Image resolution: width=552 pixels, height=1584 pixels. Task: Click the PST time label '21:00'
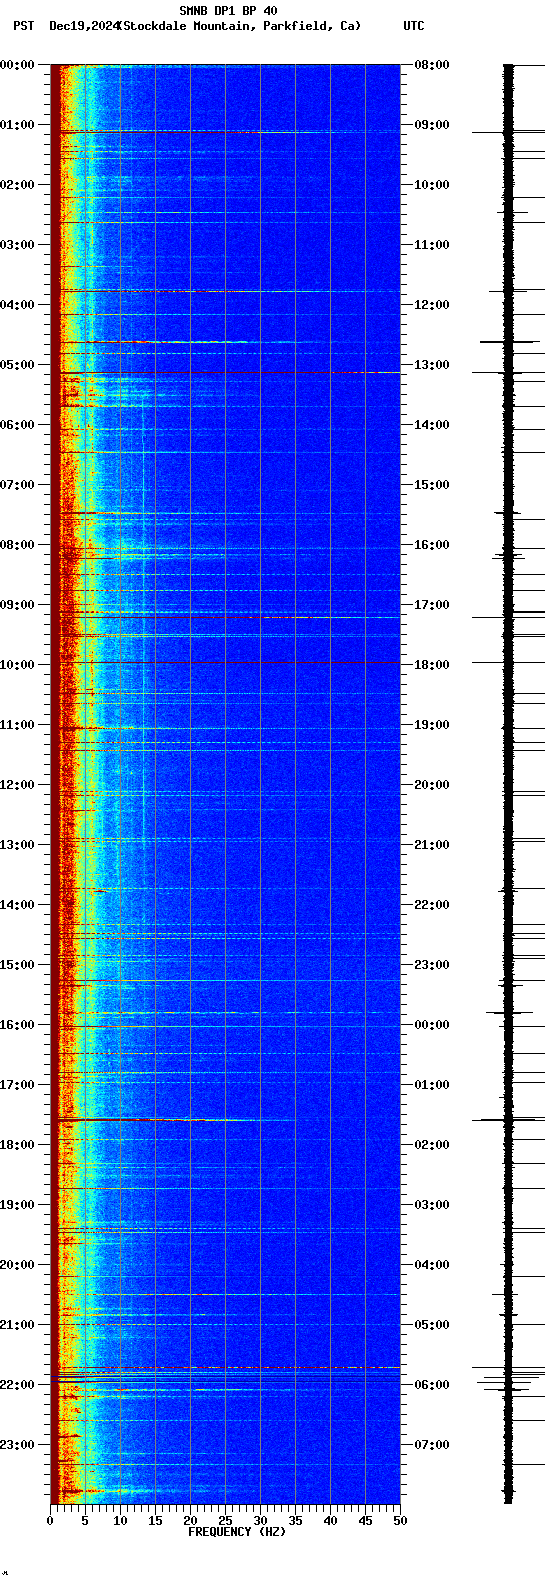pyautogui.click(x=17, y=1325)
